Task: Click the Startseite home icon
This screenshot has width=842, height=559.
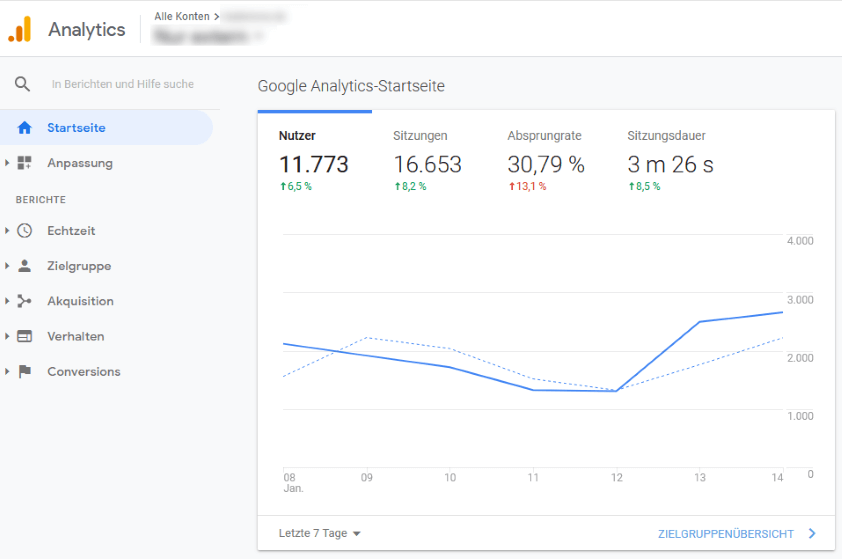Action: (x=24, y=128)
